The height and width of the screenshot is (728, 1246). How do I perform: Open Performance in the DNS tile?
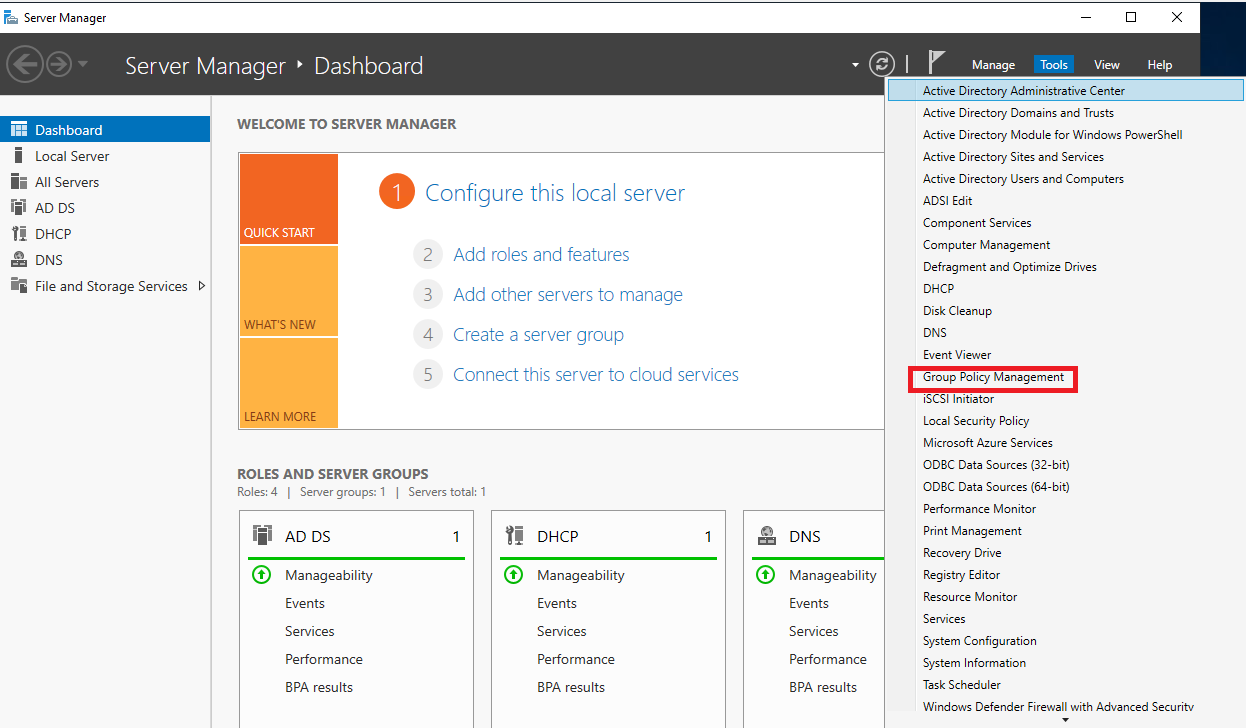[828, 659]
